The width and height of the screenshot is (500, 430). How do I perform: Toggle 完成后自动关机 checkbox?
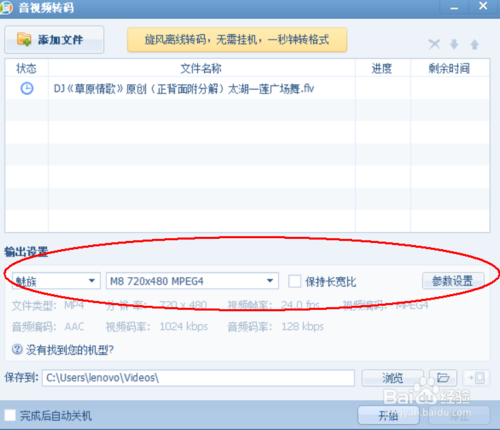pos(10,415)
